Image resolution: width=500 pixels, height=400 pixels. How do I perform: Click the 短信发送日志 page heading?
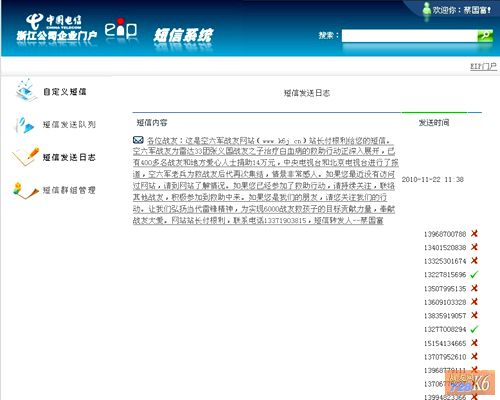[307, 93]
